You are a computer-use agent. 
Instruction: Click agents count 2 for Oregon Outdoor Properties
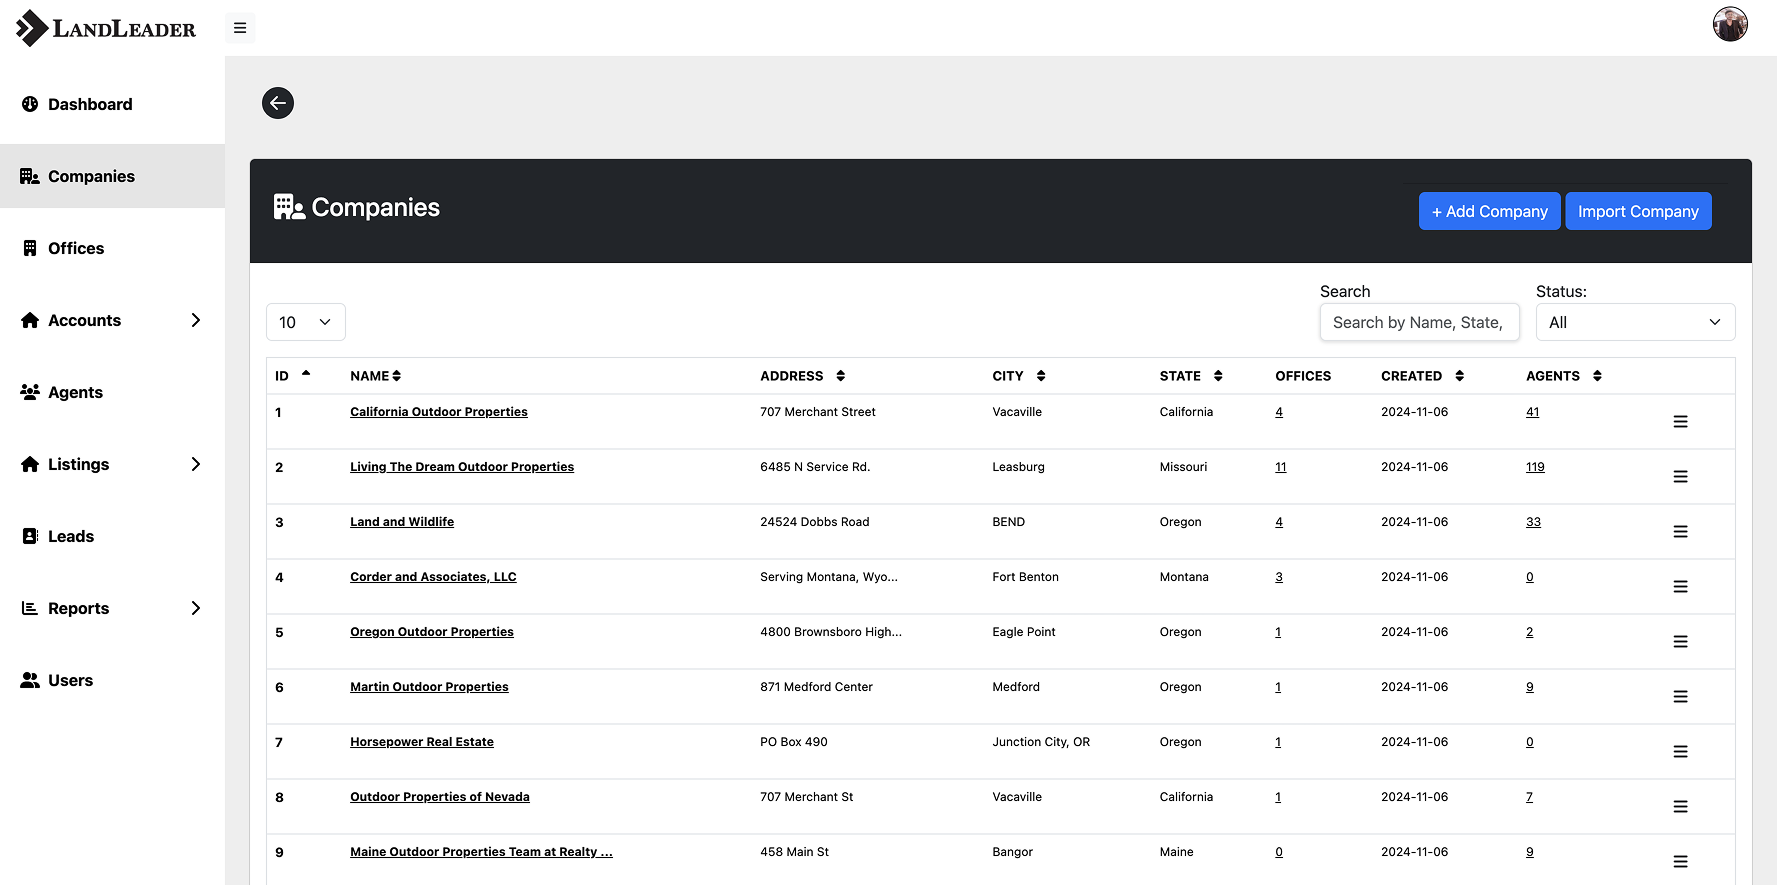click(1529, 632)
